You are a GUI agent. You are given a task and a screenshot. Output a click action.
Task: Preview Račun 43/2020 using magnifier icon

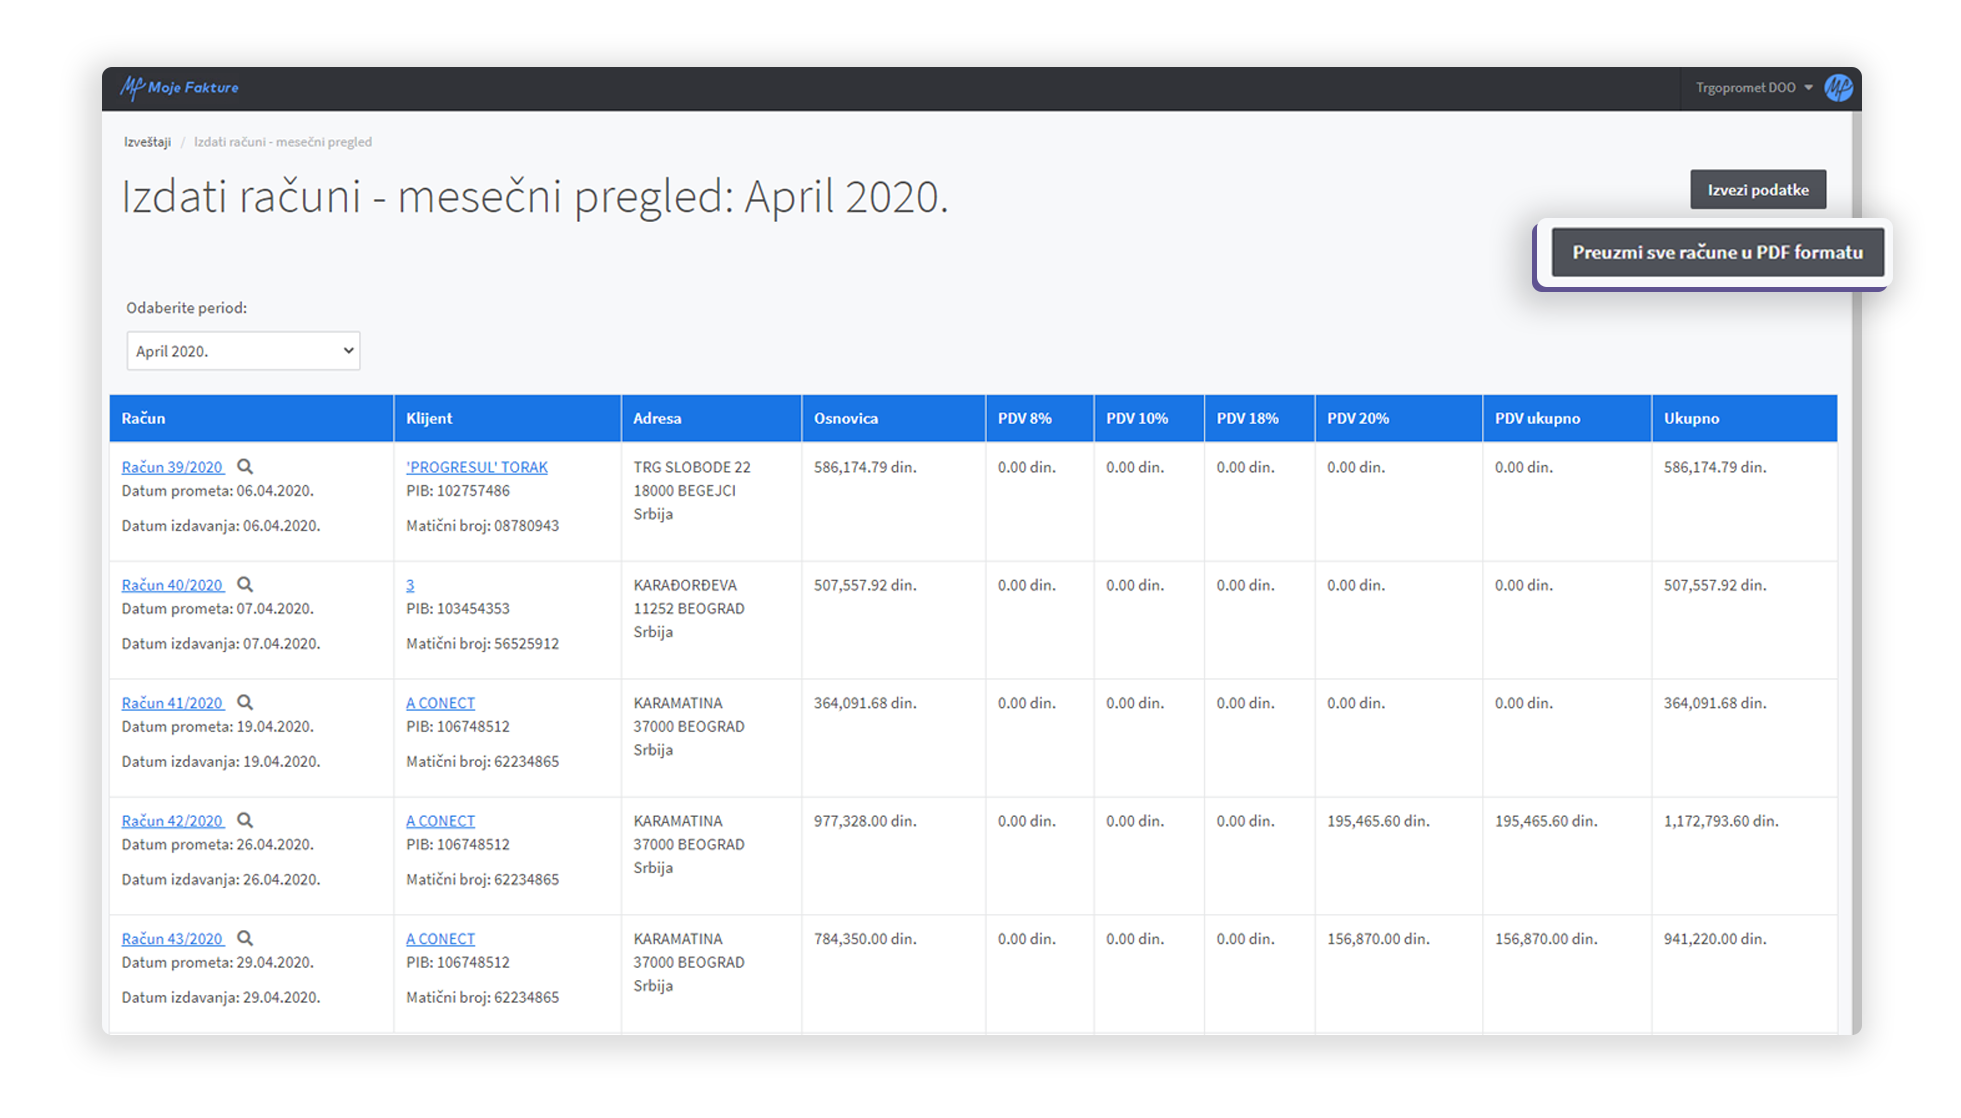click(245, 939)
